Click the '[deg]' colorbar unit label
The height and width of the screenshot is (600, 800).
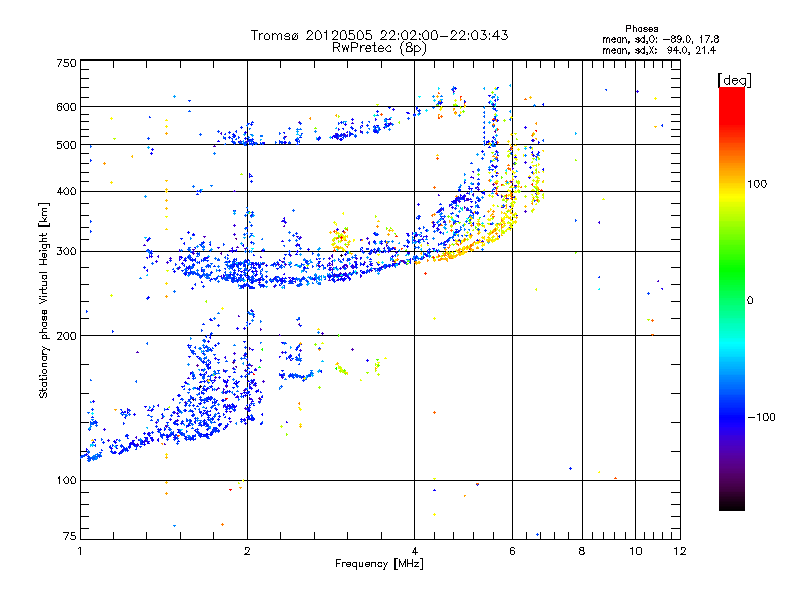(734, 81)
